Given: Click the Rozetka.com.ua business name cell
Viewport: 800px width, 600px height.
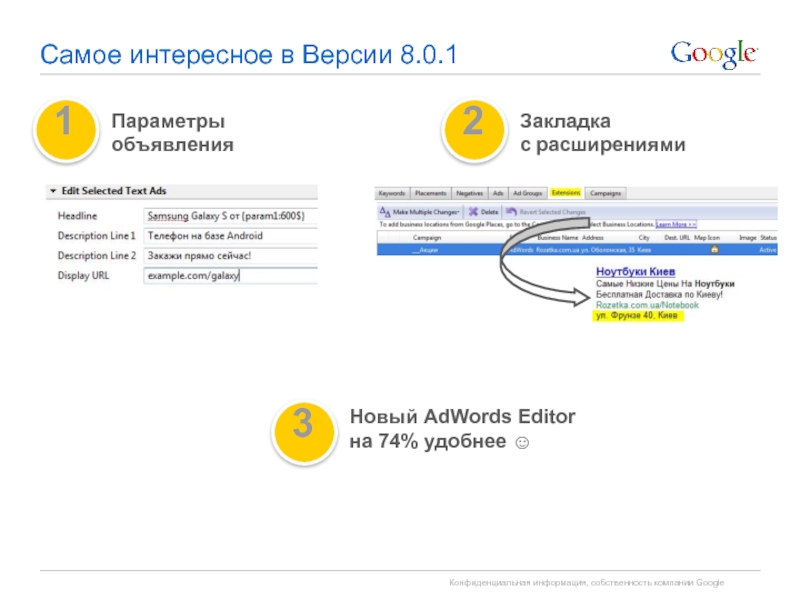Looking at the screenshot, I should tap(558, 250).
